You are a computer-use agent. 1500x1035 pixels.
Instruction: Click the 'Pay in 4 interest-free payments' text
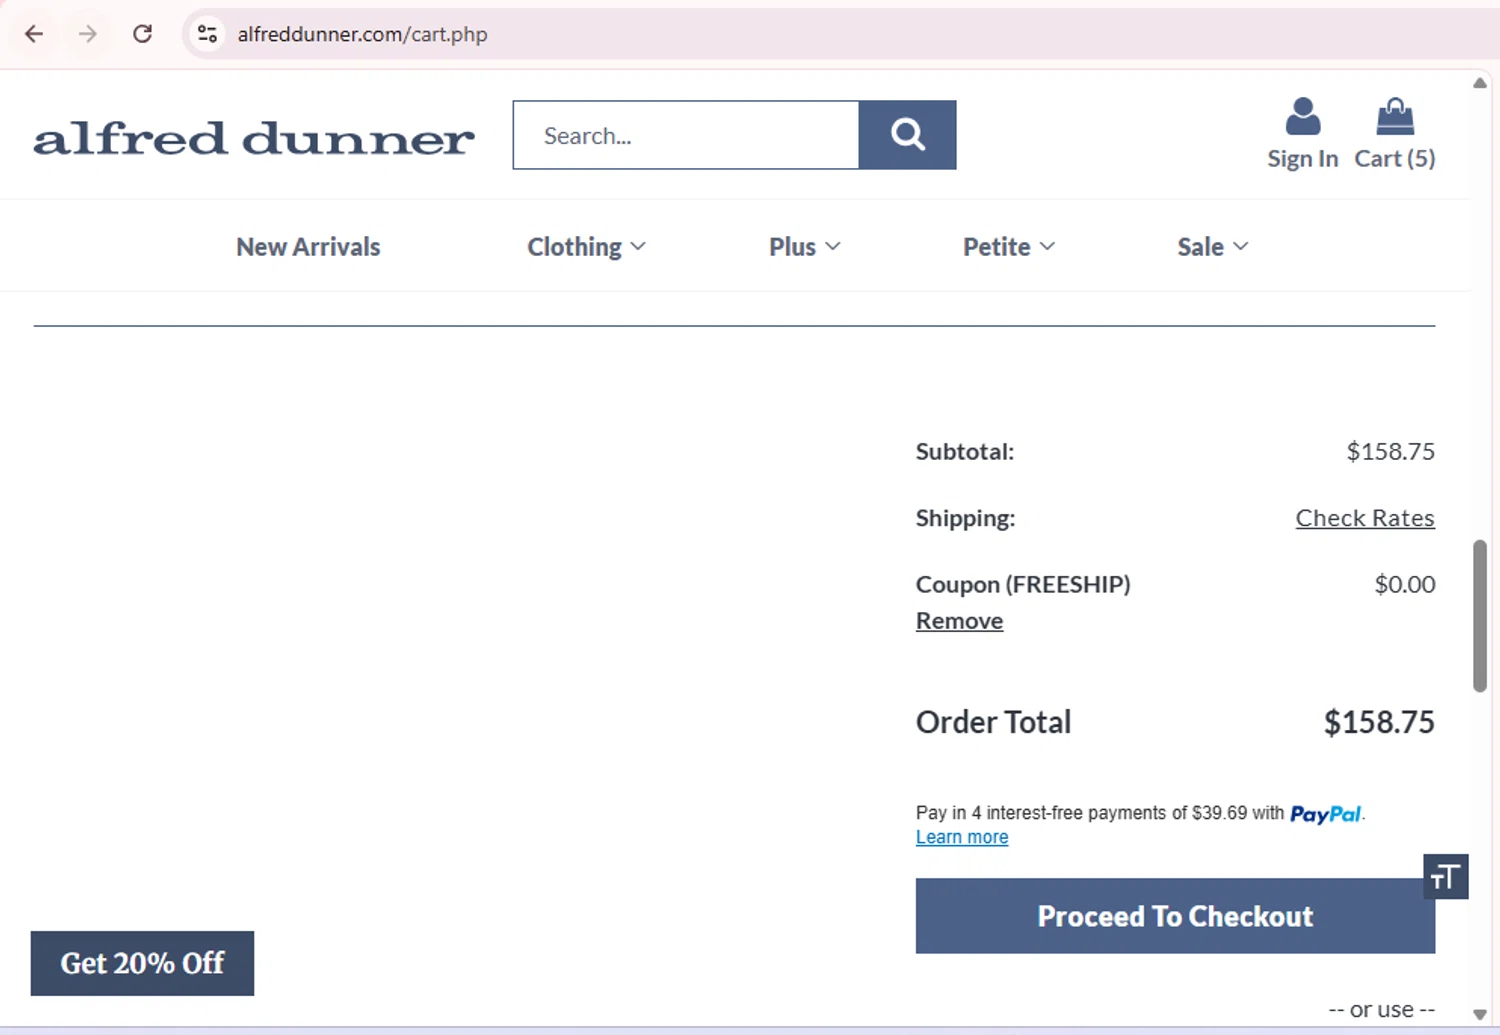1100,813
